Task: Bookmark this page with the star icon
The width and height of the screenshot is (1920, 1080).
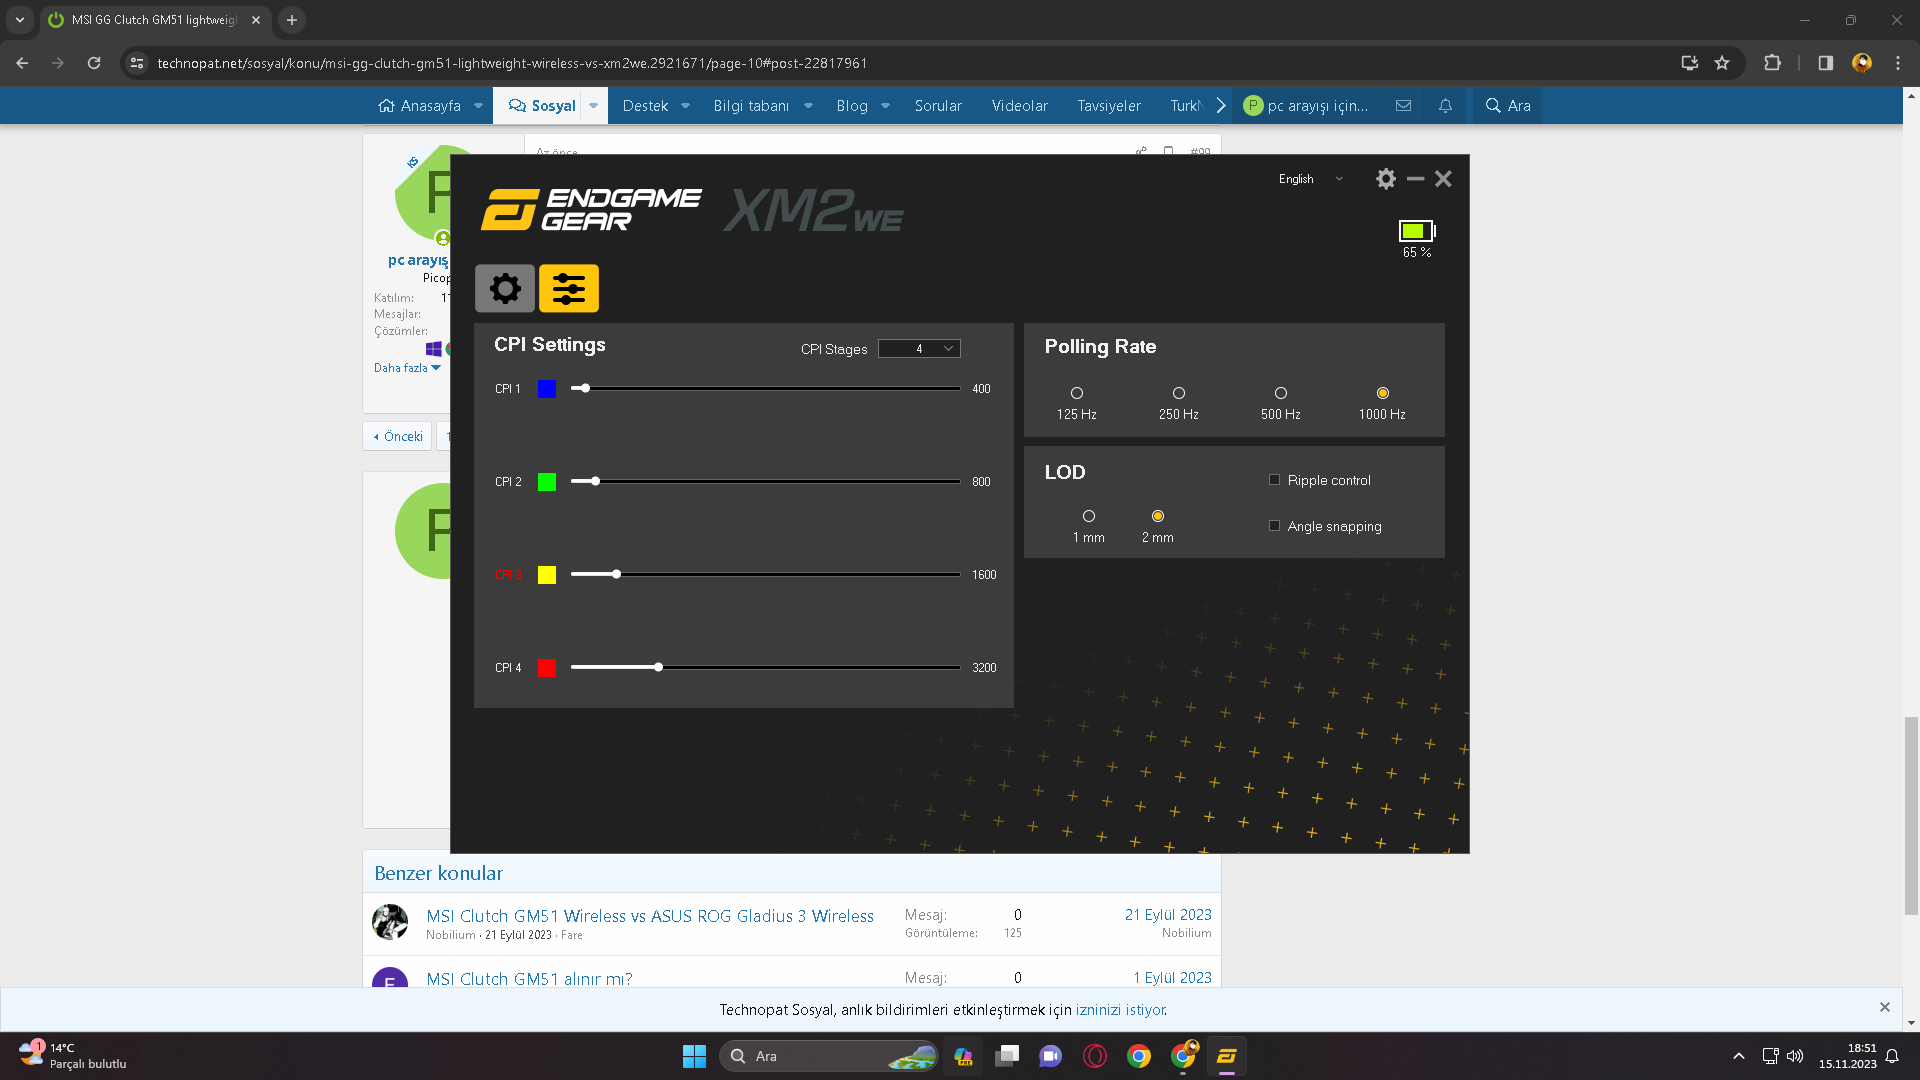Action: click(1722, 63)
